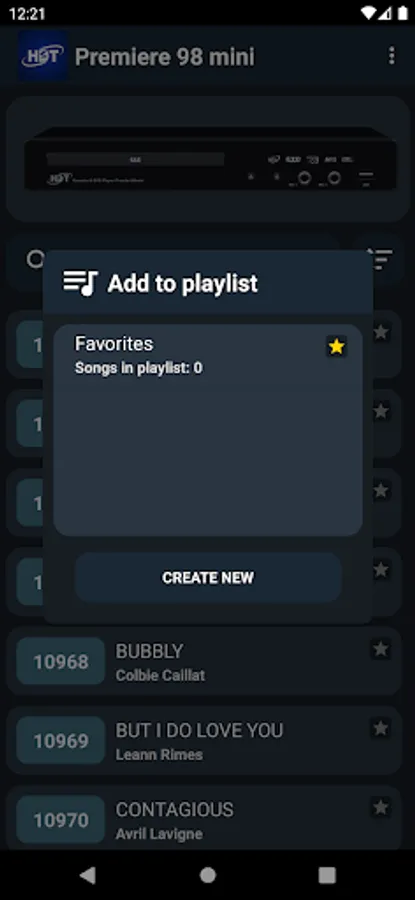Tap the Add to playlist header icon
The height and width of the screenshot is (900, 415).
tap(80, 283)
